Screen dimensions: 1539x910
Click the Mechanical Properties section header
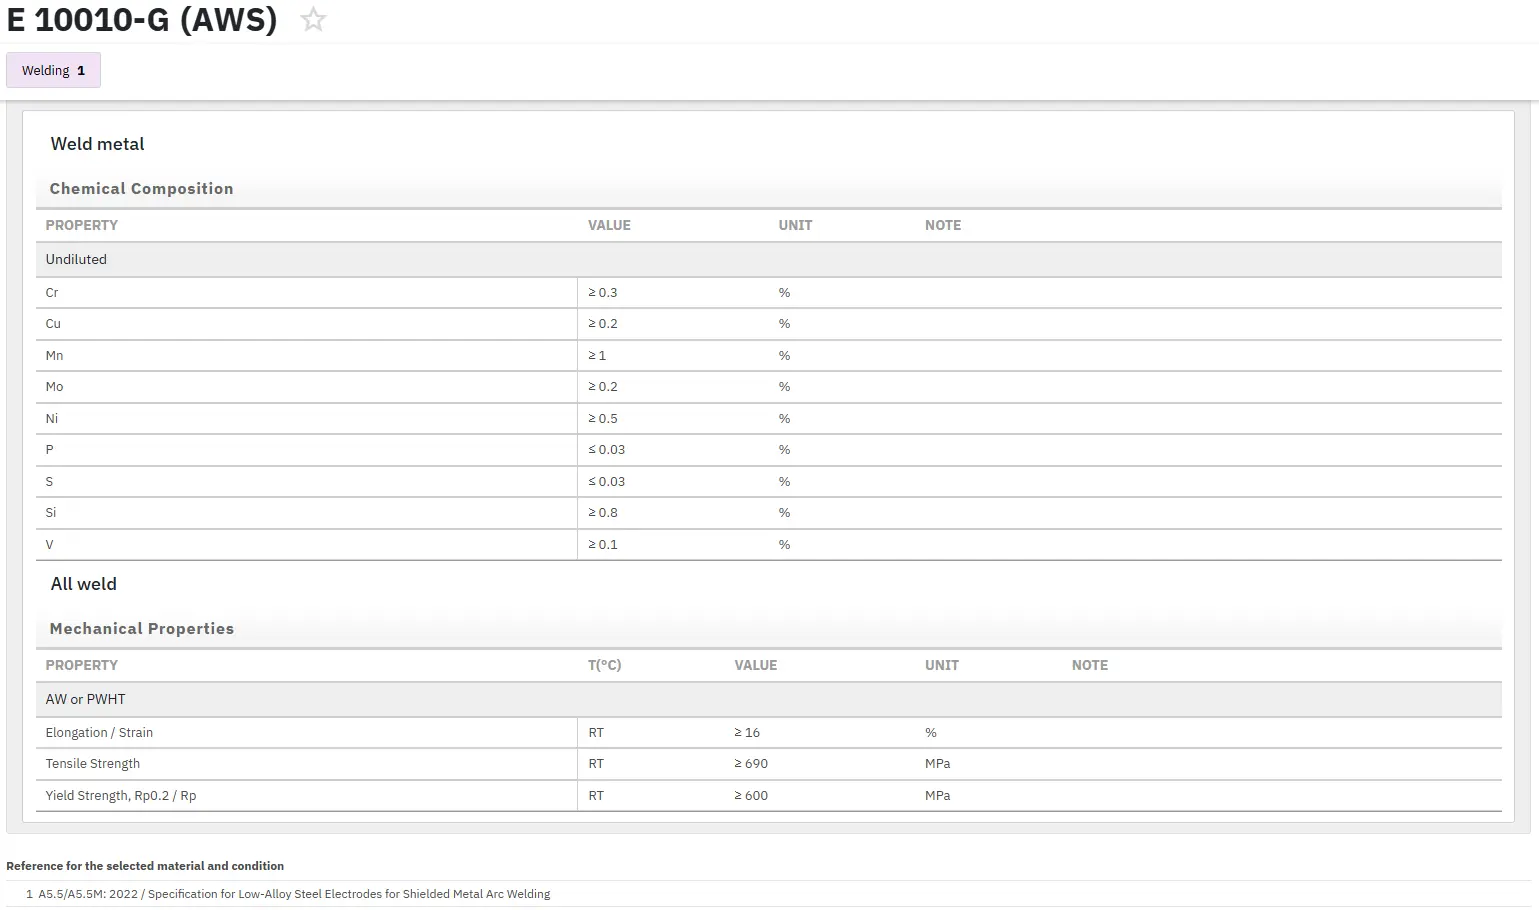pyautogui.click(x=141, y=629)
